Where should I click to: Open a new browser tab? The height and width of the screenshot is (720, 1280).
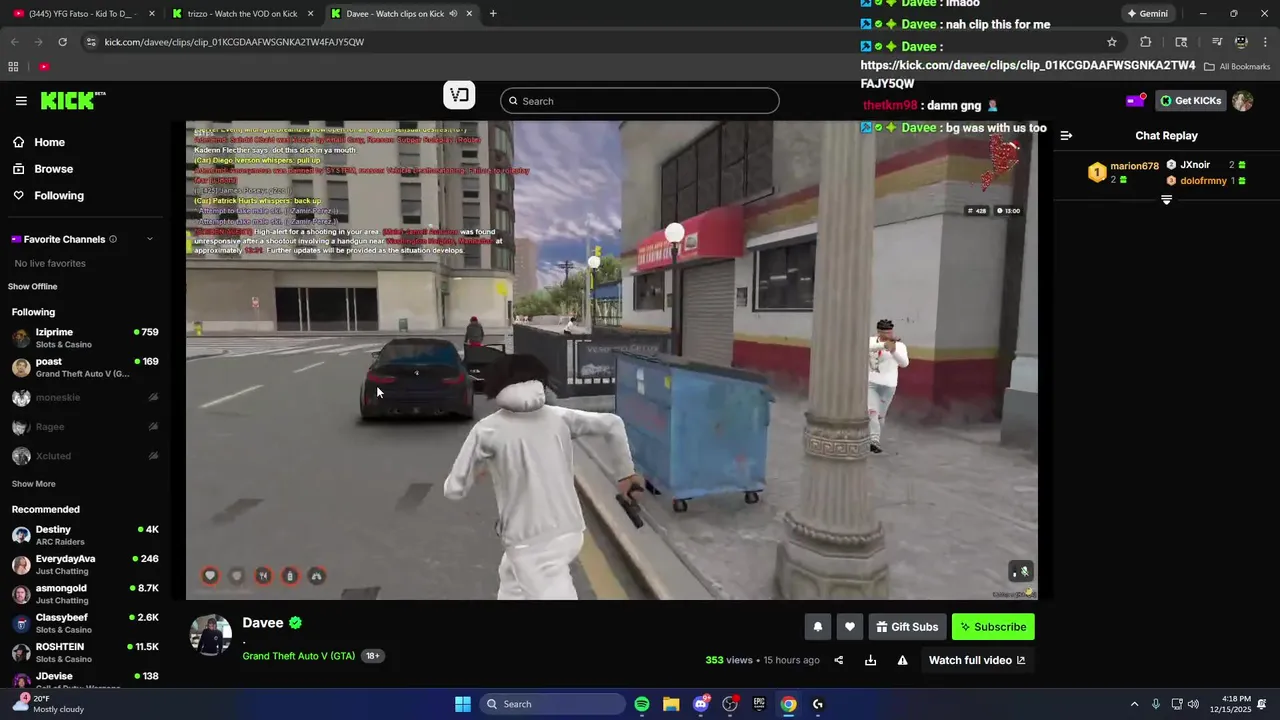tap(493, 14)
